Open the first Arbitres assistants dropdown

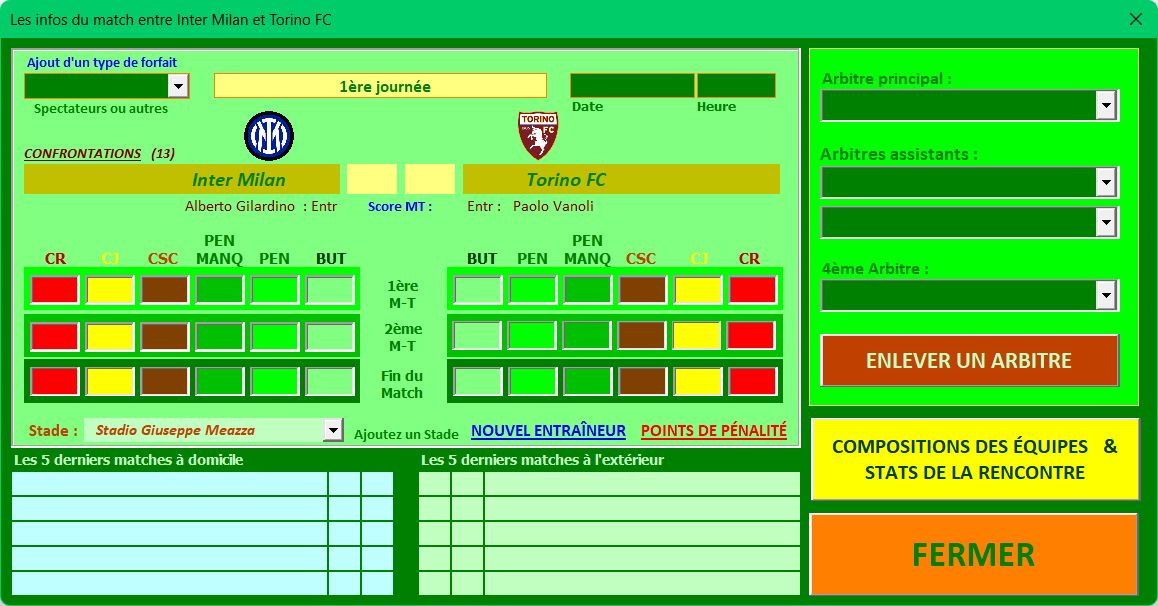(x=1105, y=182)
